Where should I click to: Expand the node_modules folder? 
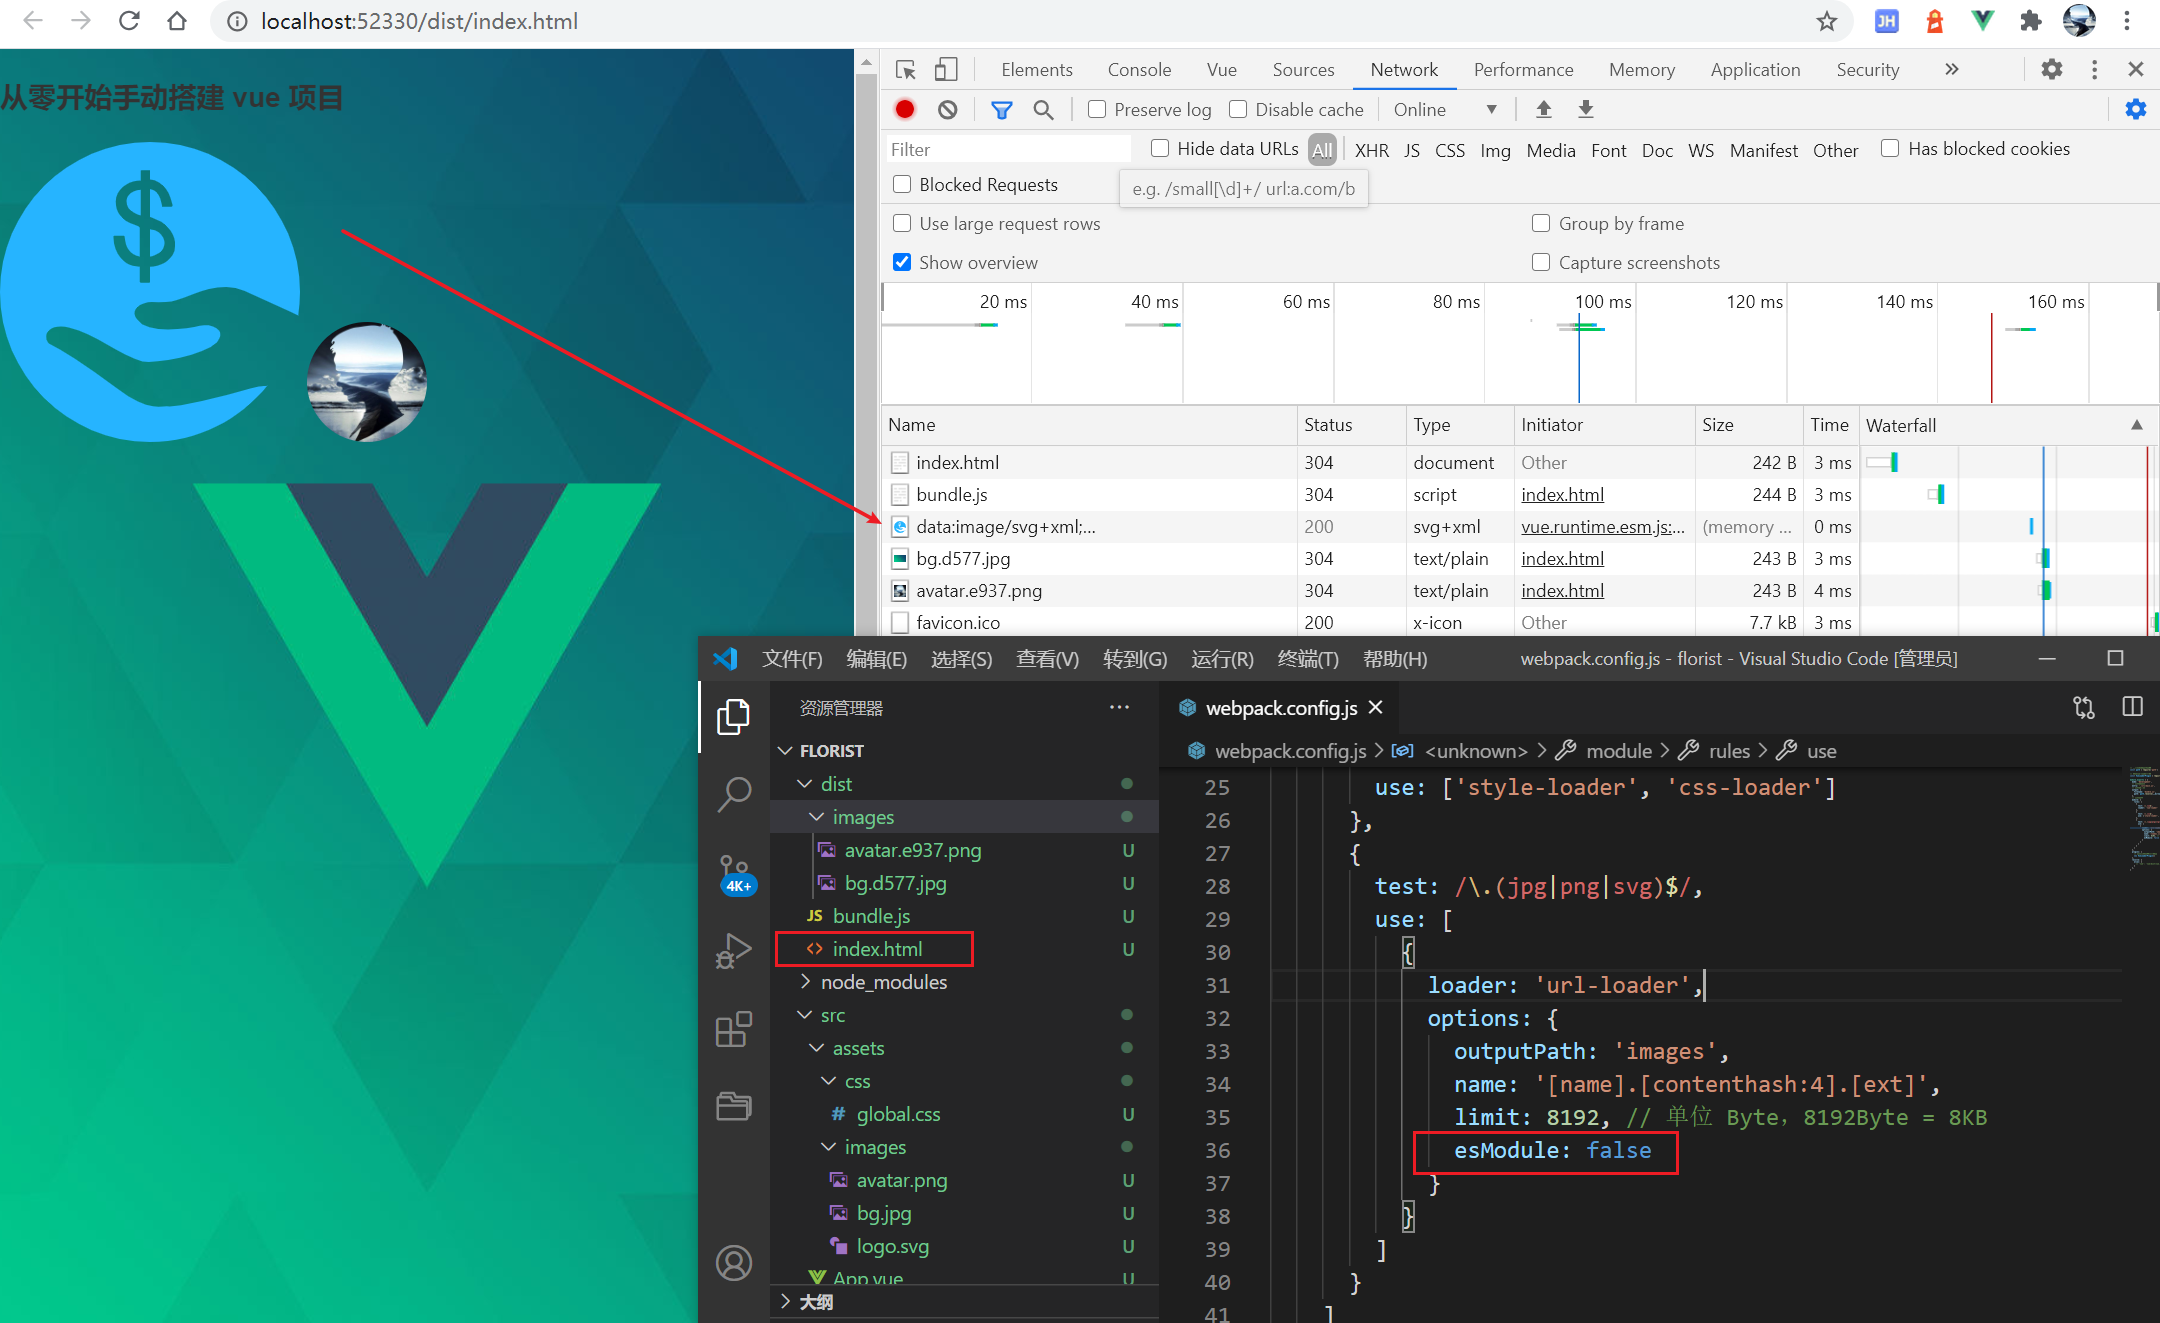tap(883, 982)
